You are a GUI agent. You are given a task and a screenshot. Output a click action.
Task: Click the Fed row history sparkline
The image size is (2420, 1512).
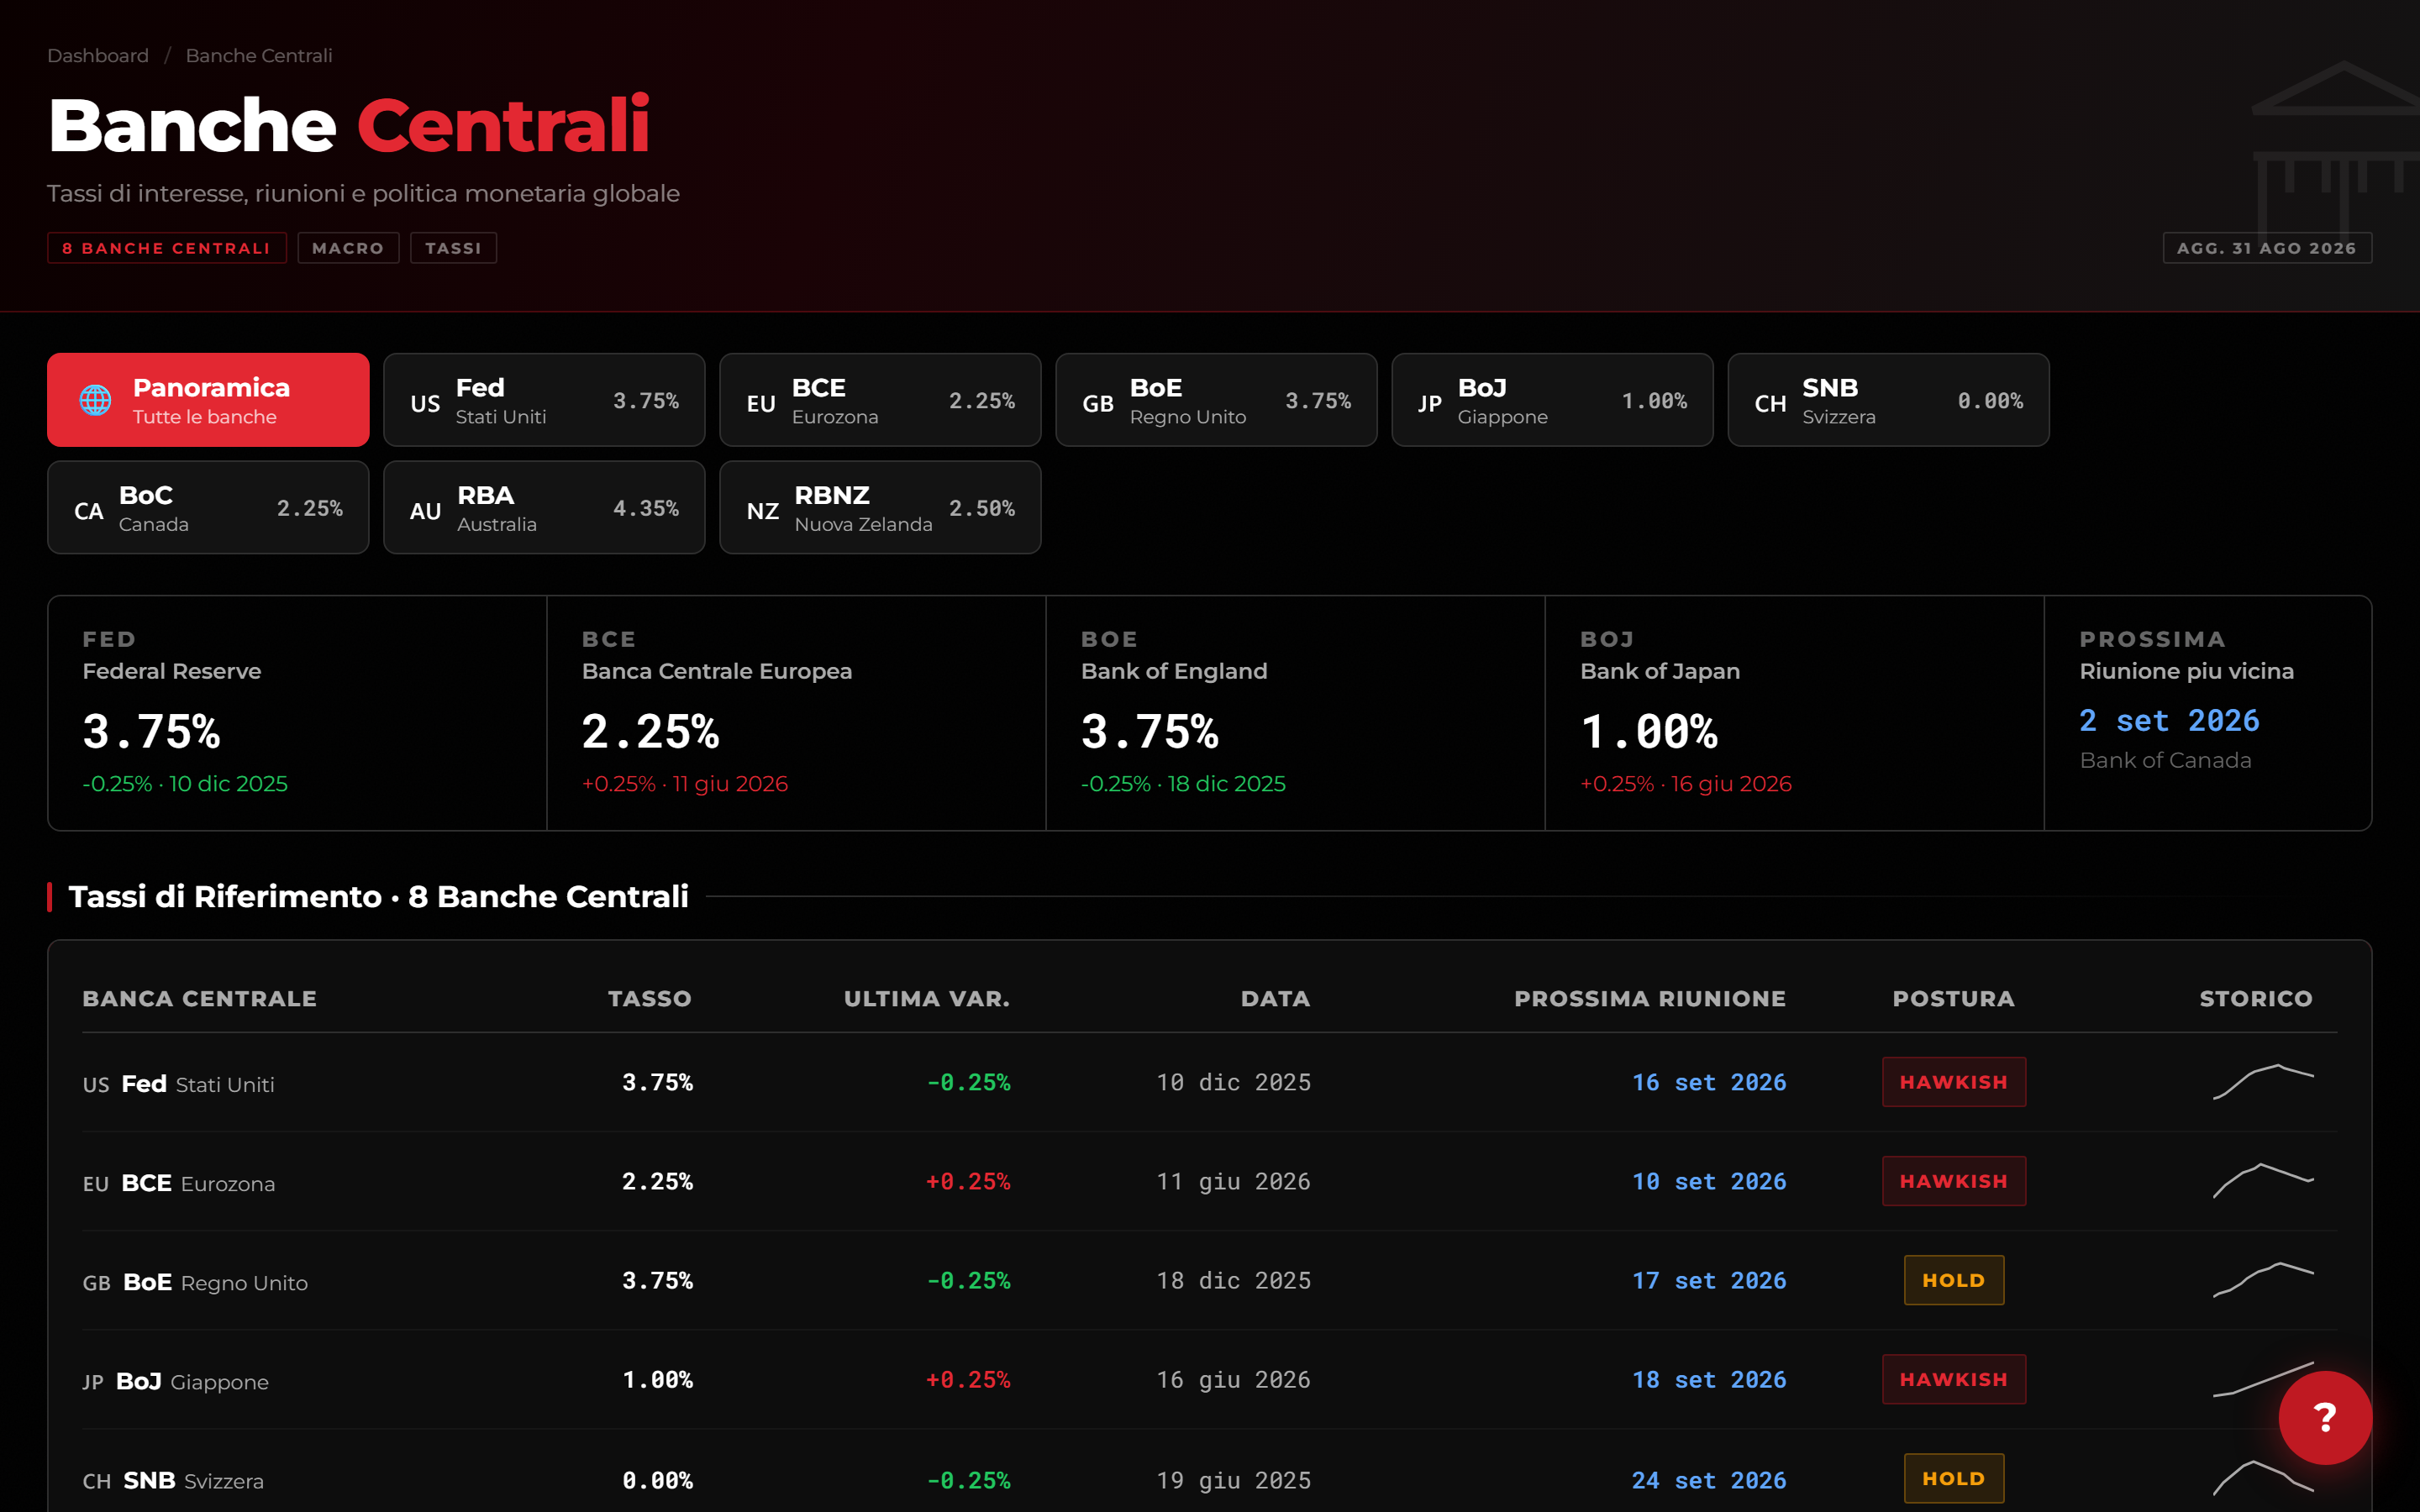pos(2263,1081)
